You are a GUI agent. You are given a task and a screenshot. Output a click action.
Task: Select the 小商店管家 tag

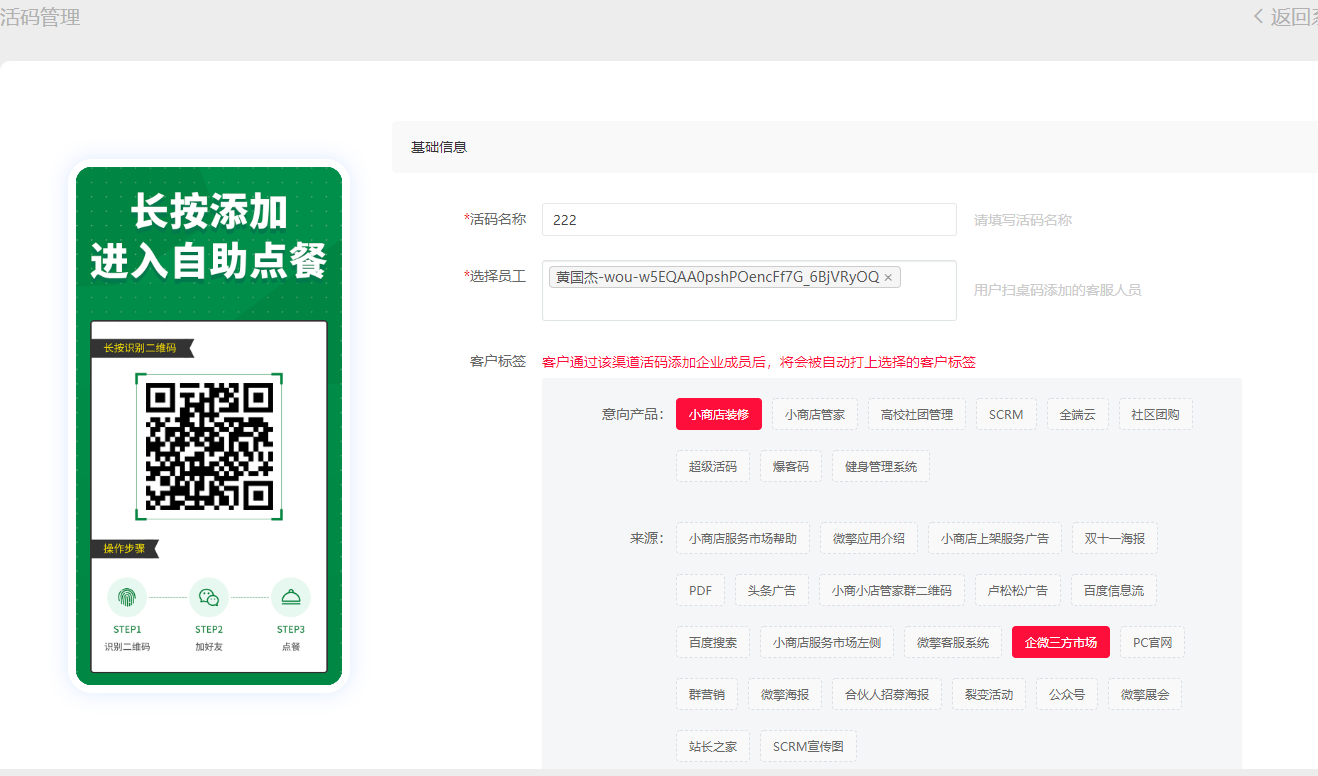[x=815, y=414]
